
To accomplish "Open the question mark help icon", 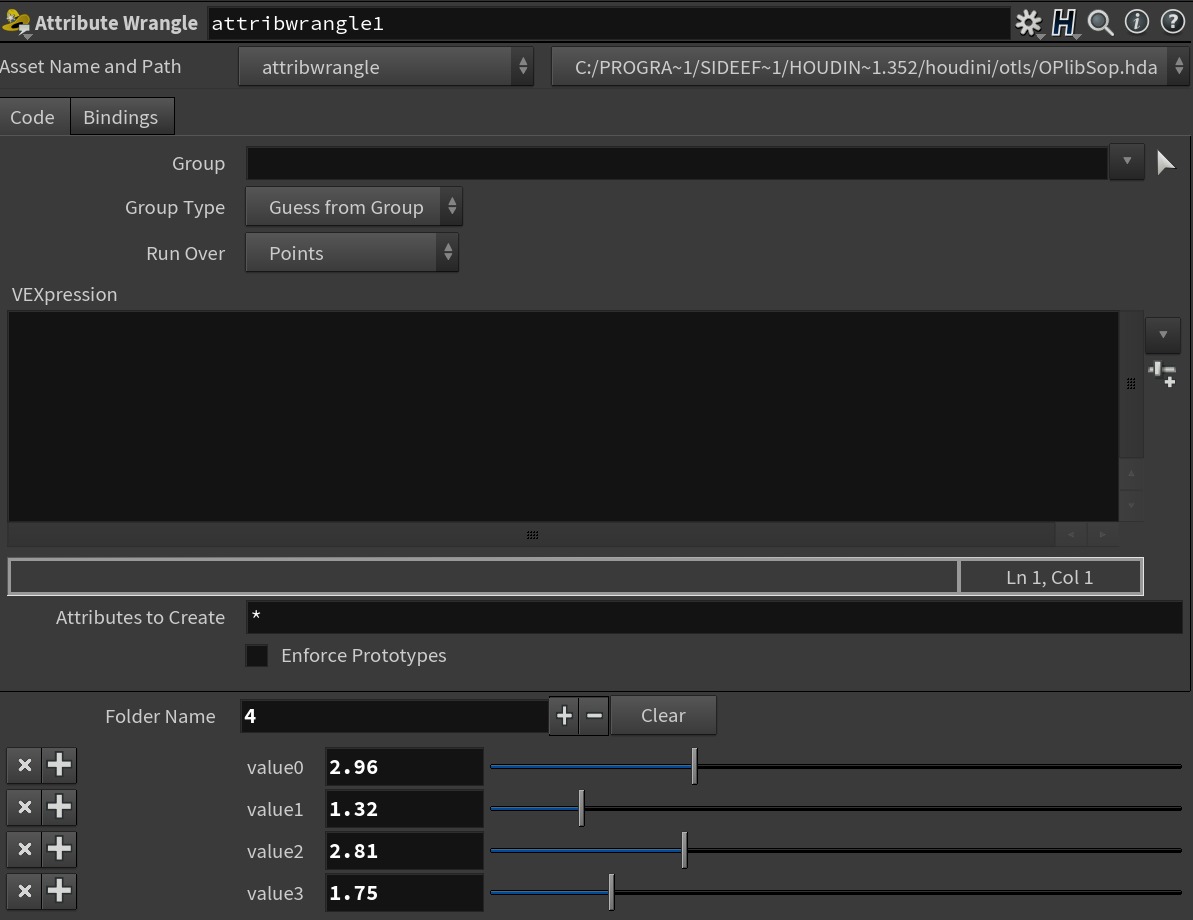I will [x=1172, y=22].
